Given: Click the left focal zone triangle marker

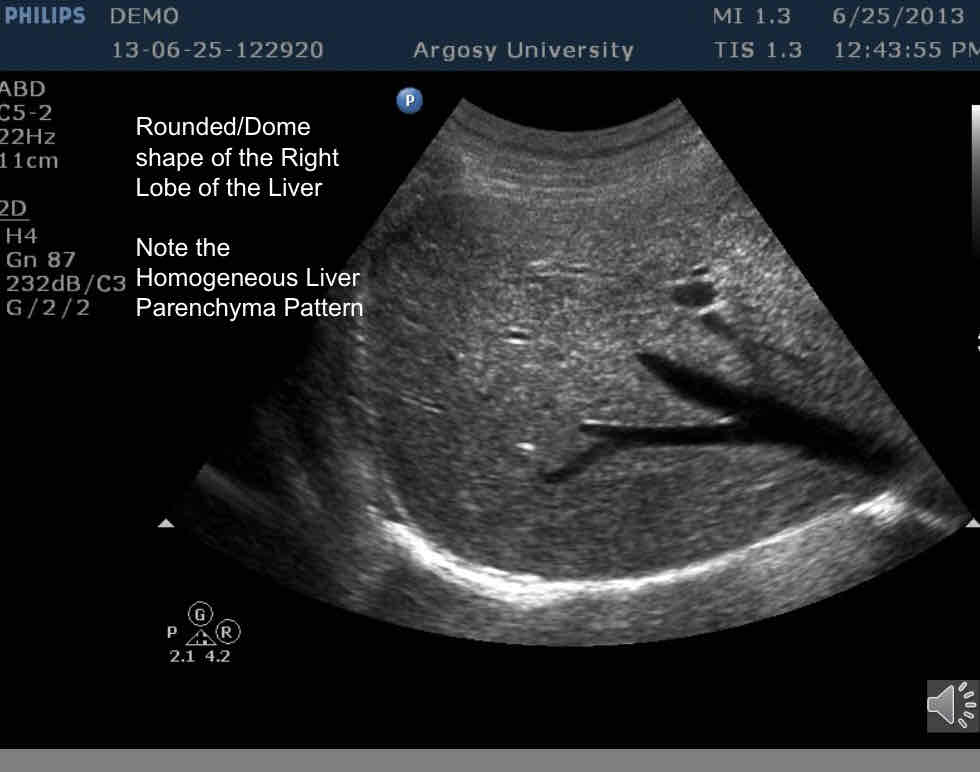Looking at the screenshot, I should coord(167,523).
